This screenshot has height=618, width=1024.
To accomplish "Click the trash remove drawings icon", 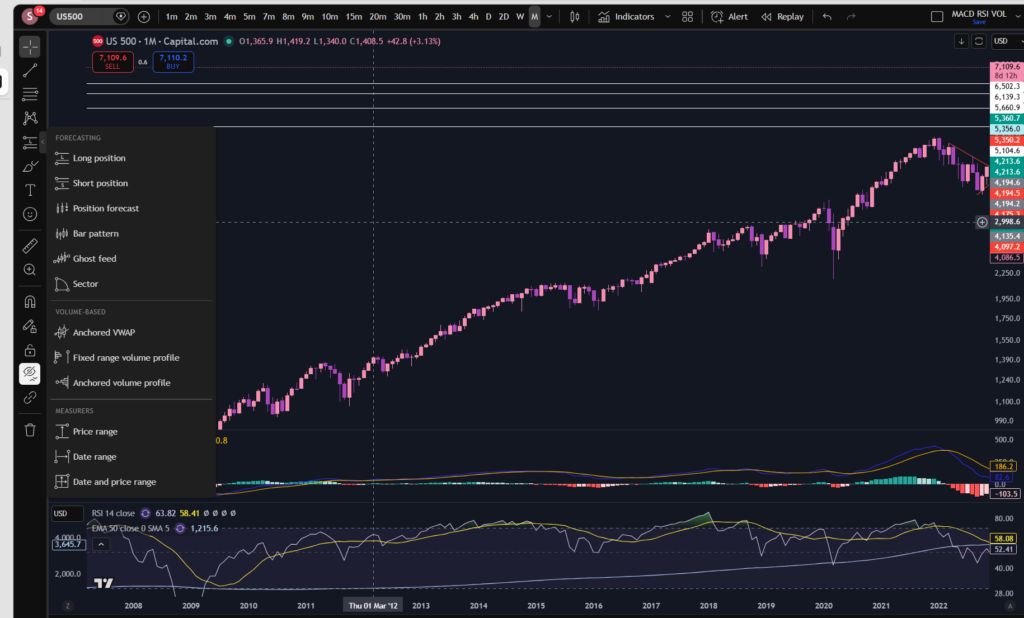I will pos(30,429).
